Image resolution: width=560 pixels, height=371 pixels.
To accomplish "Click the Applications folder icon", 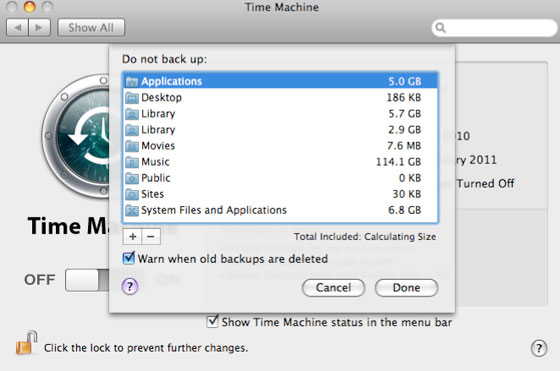I will click(132, 81).
